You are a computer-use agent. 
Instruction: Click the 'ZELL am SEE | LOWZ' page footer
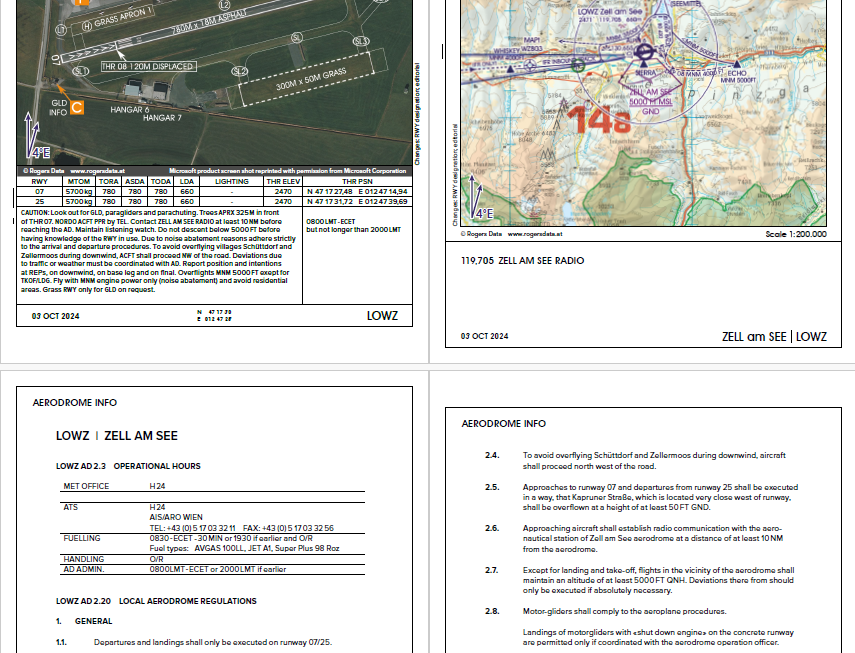(x=774, y=337)
